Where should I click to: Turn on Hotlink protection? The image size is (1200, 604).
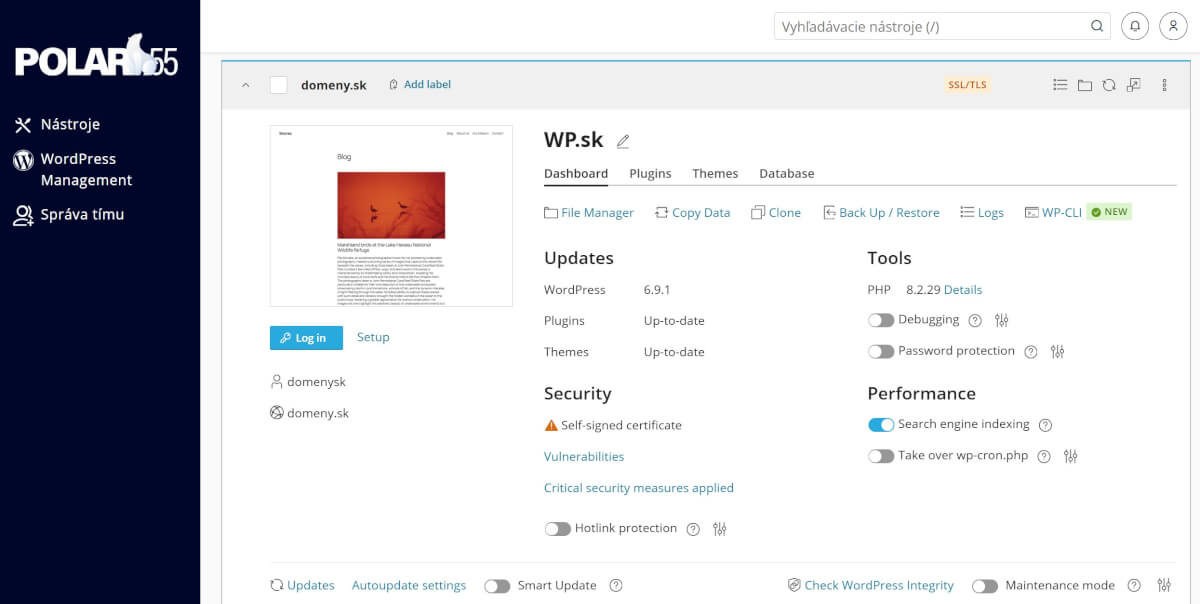[558, 527]
